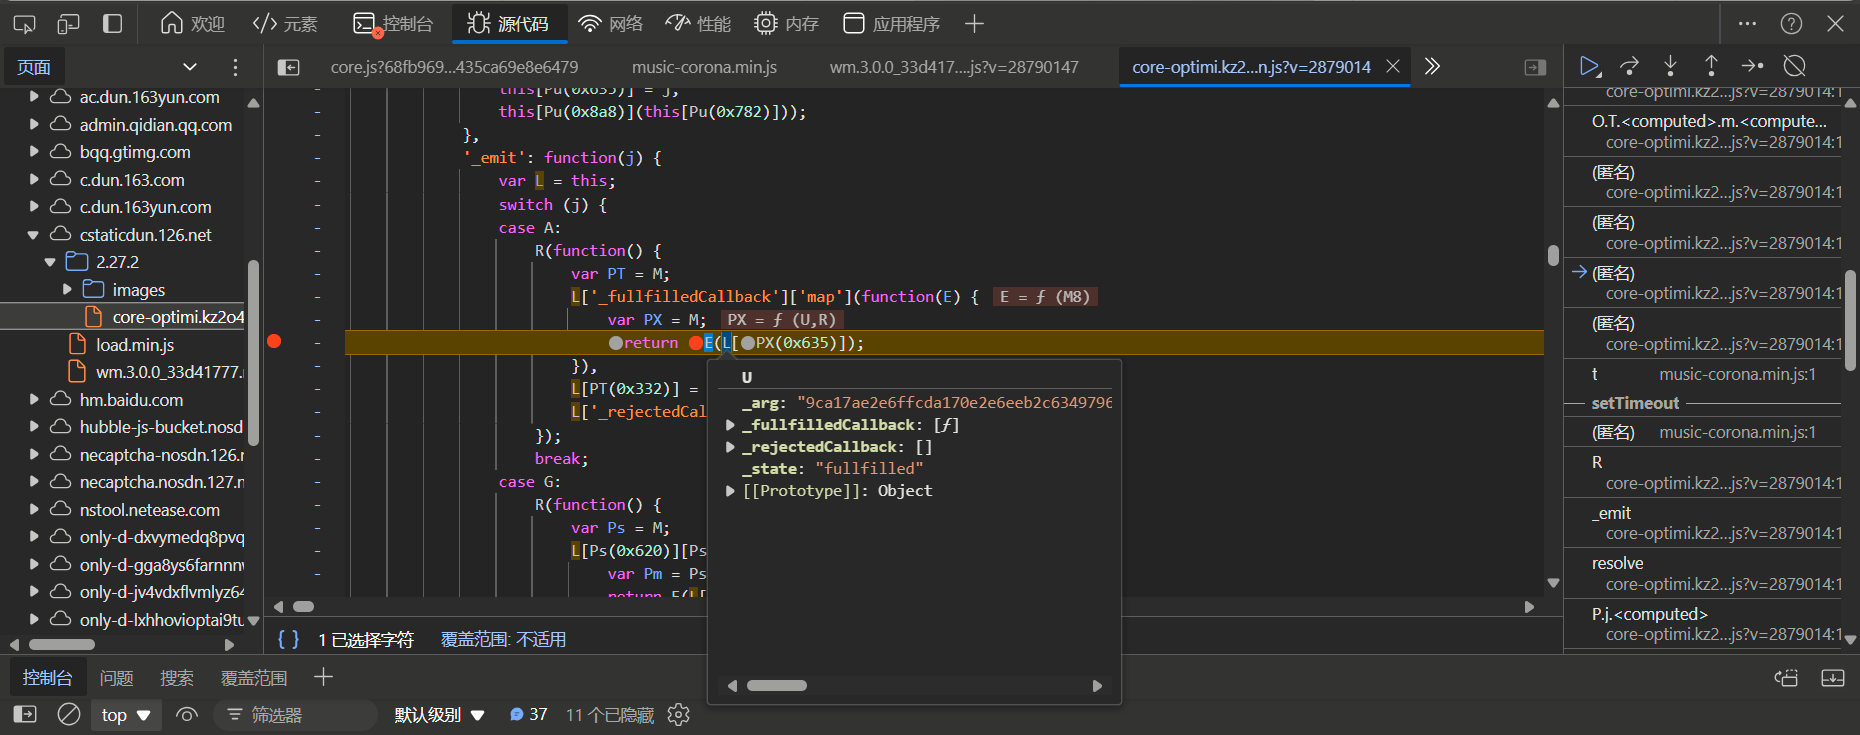The width and height of the screenshot is (1860, 735).
Task: Click the tooltip horizontal scrollbar thumb
Action: pyautogui.click(x=776, y=685)
